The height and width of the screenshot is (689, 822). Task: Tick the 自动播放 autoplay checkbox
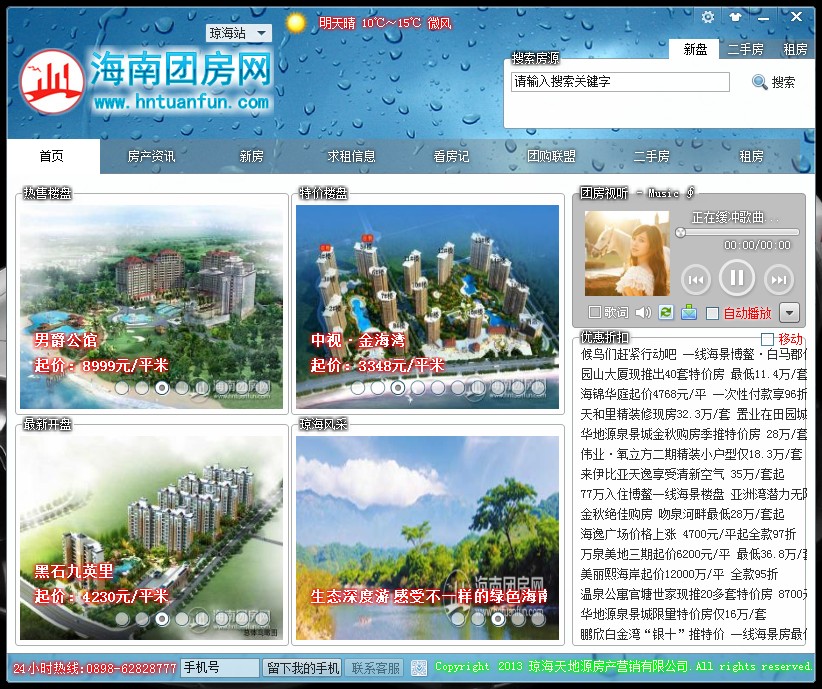pos(713,313)
